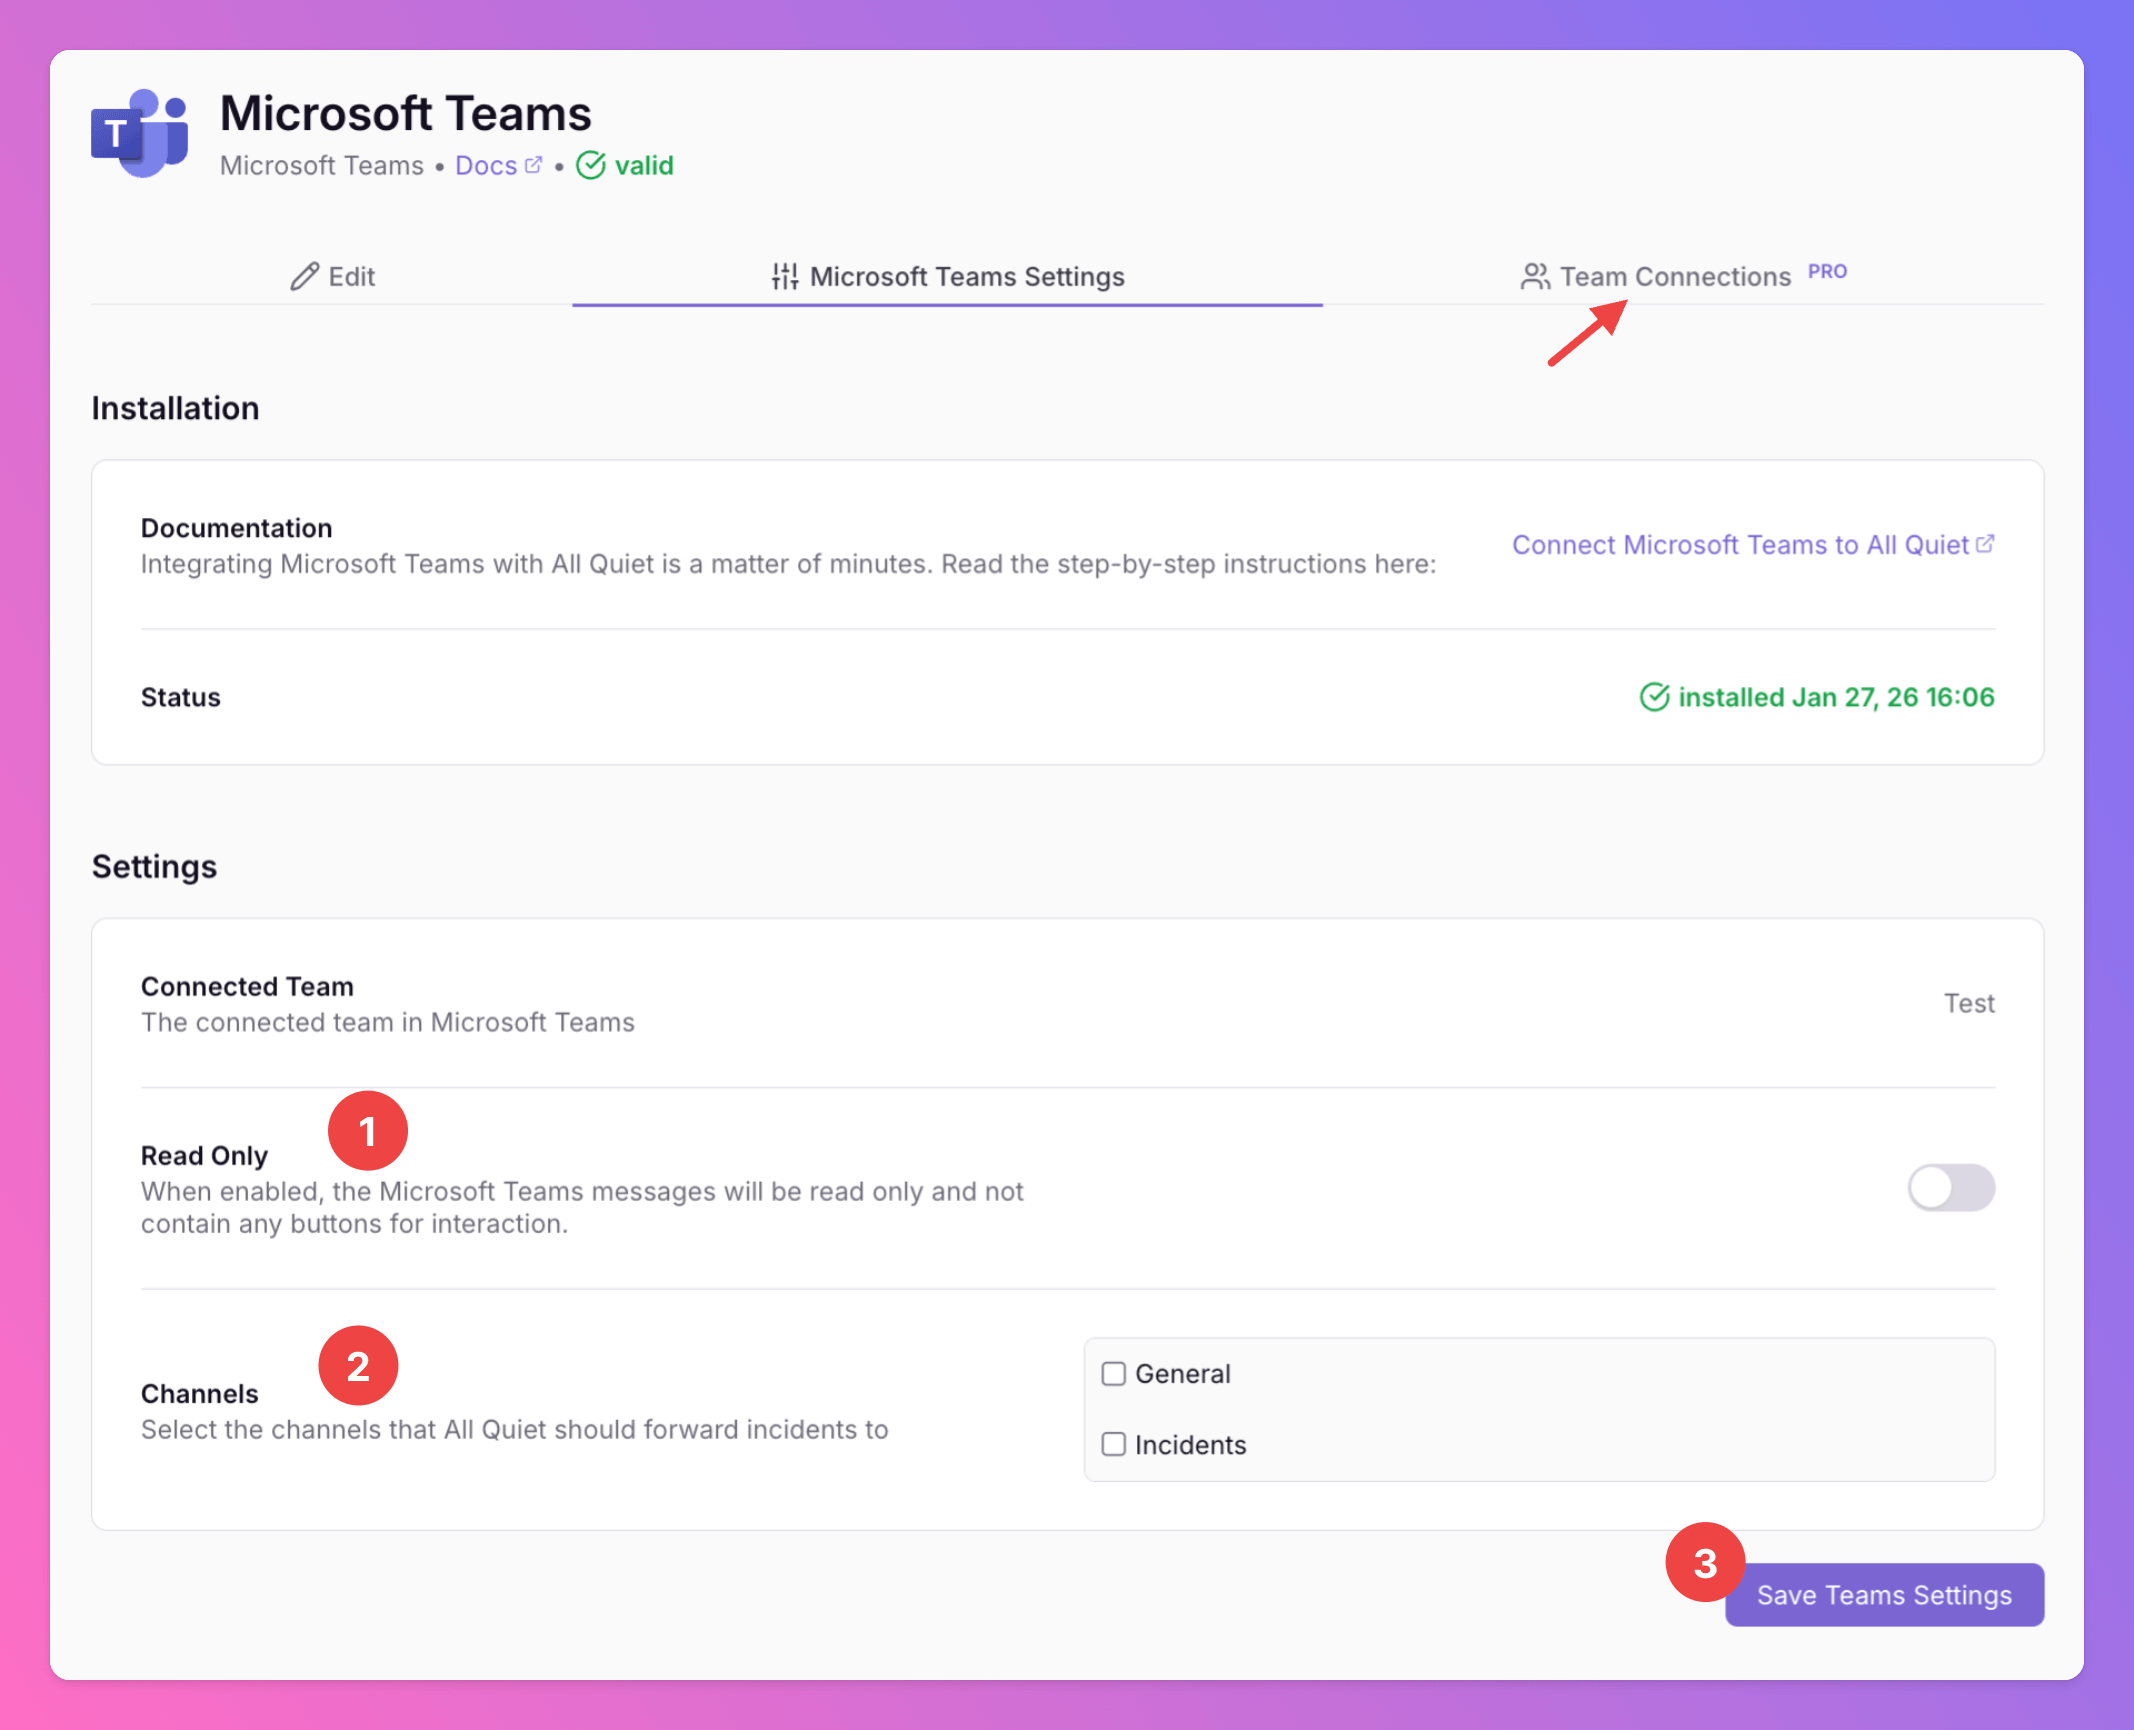The image size is (2134, 1730).
Task: Click the Test connected team value
Action: (1968, 1003)
